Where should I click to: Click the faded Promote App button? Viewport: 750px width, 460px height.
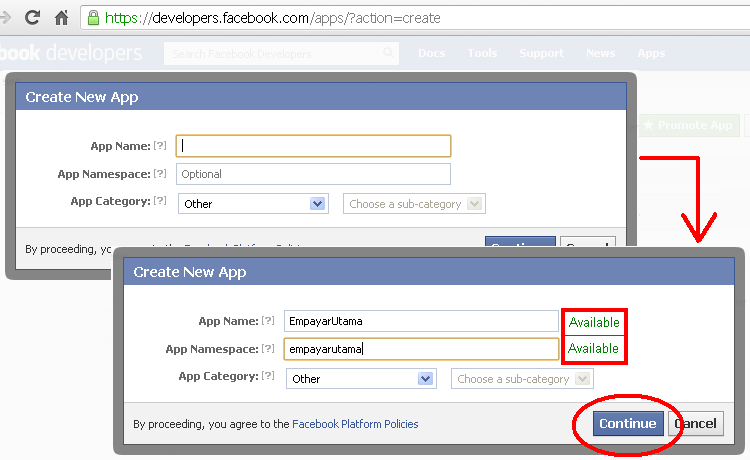(x=689, y=125)
